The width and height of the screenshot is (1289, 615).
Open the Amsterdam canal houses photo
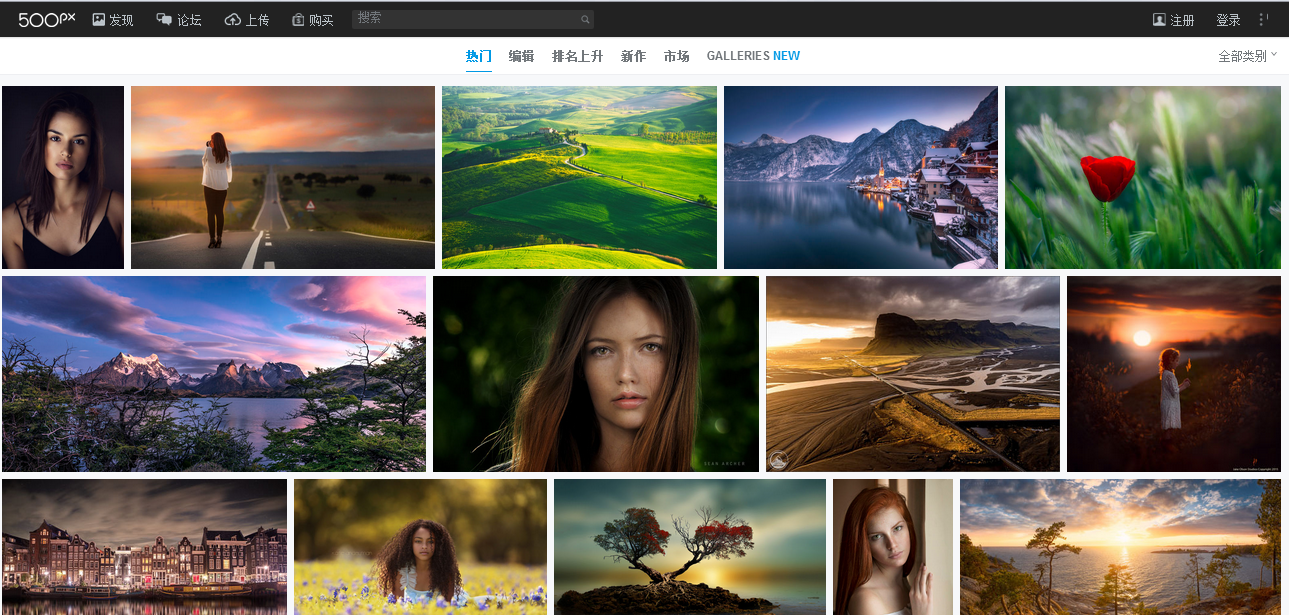click(144, 547)
